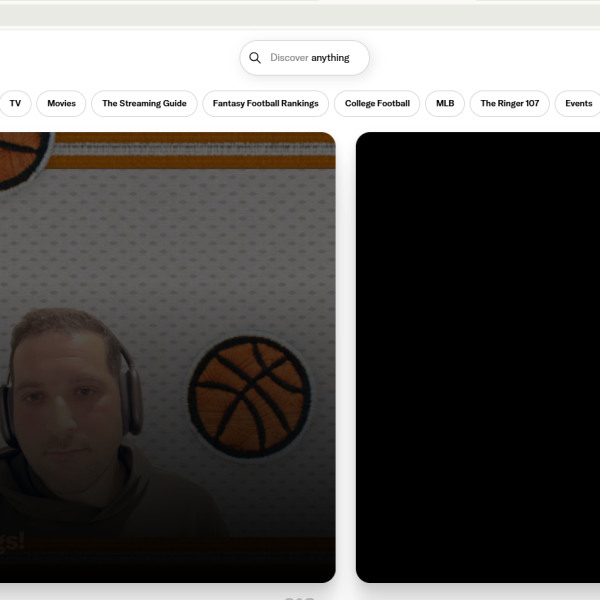Screen dimensions: 600x600
Task: Click the magnifying glass search icon
Action: [x=255, y=58]
